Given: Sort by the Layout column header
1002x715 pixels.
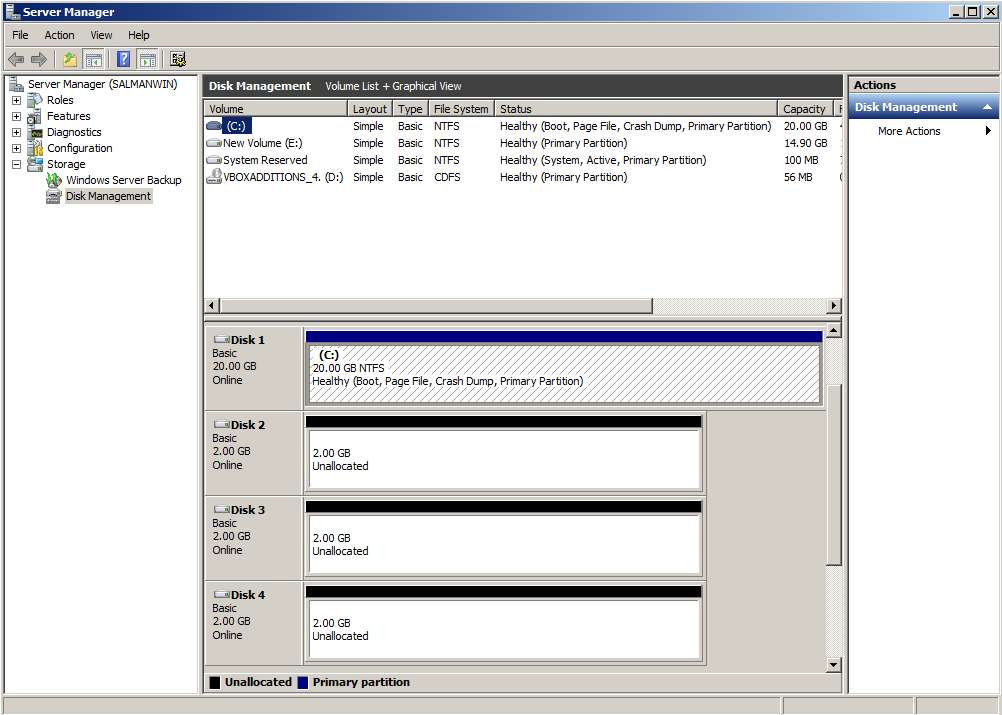Looking at the screenshot, I should (370, 109).
